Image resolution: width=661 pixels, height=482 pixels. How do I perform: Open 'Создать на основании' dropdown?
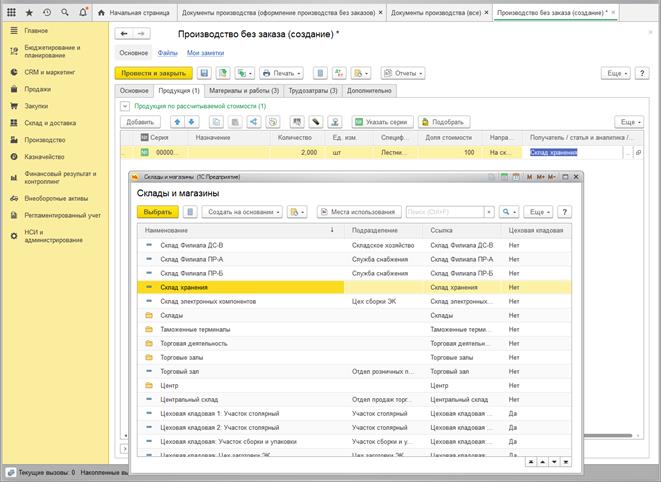pos(241,212)
